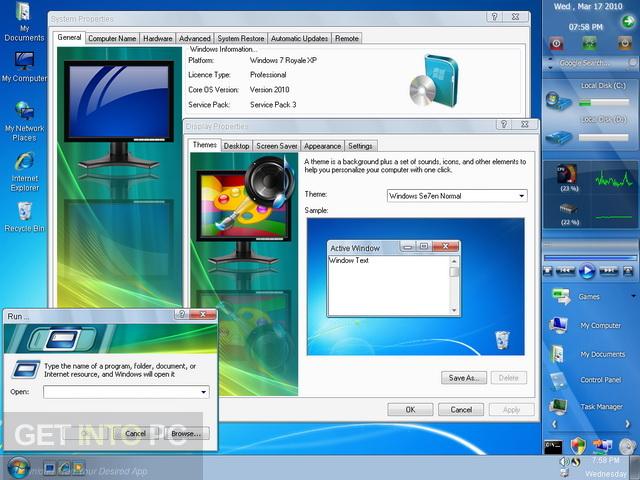Expand the Theme dropdown list
The image size is (640, 480).
tap(521, 196)
